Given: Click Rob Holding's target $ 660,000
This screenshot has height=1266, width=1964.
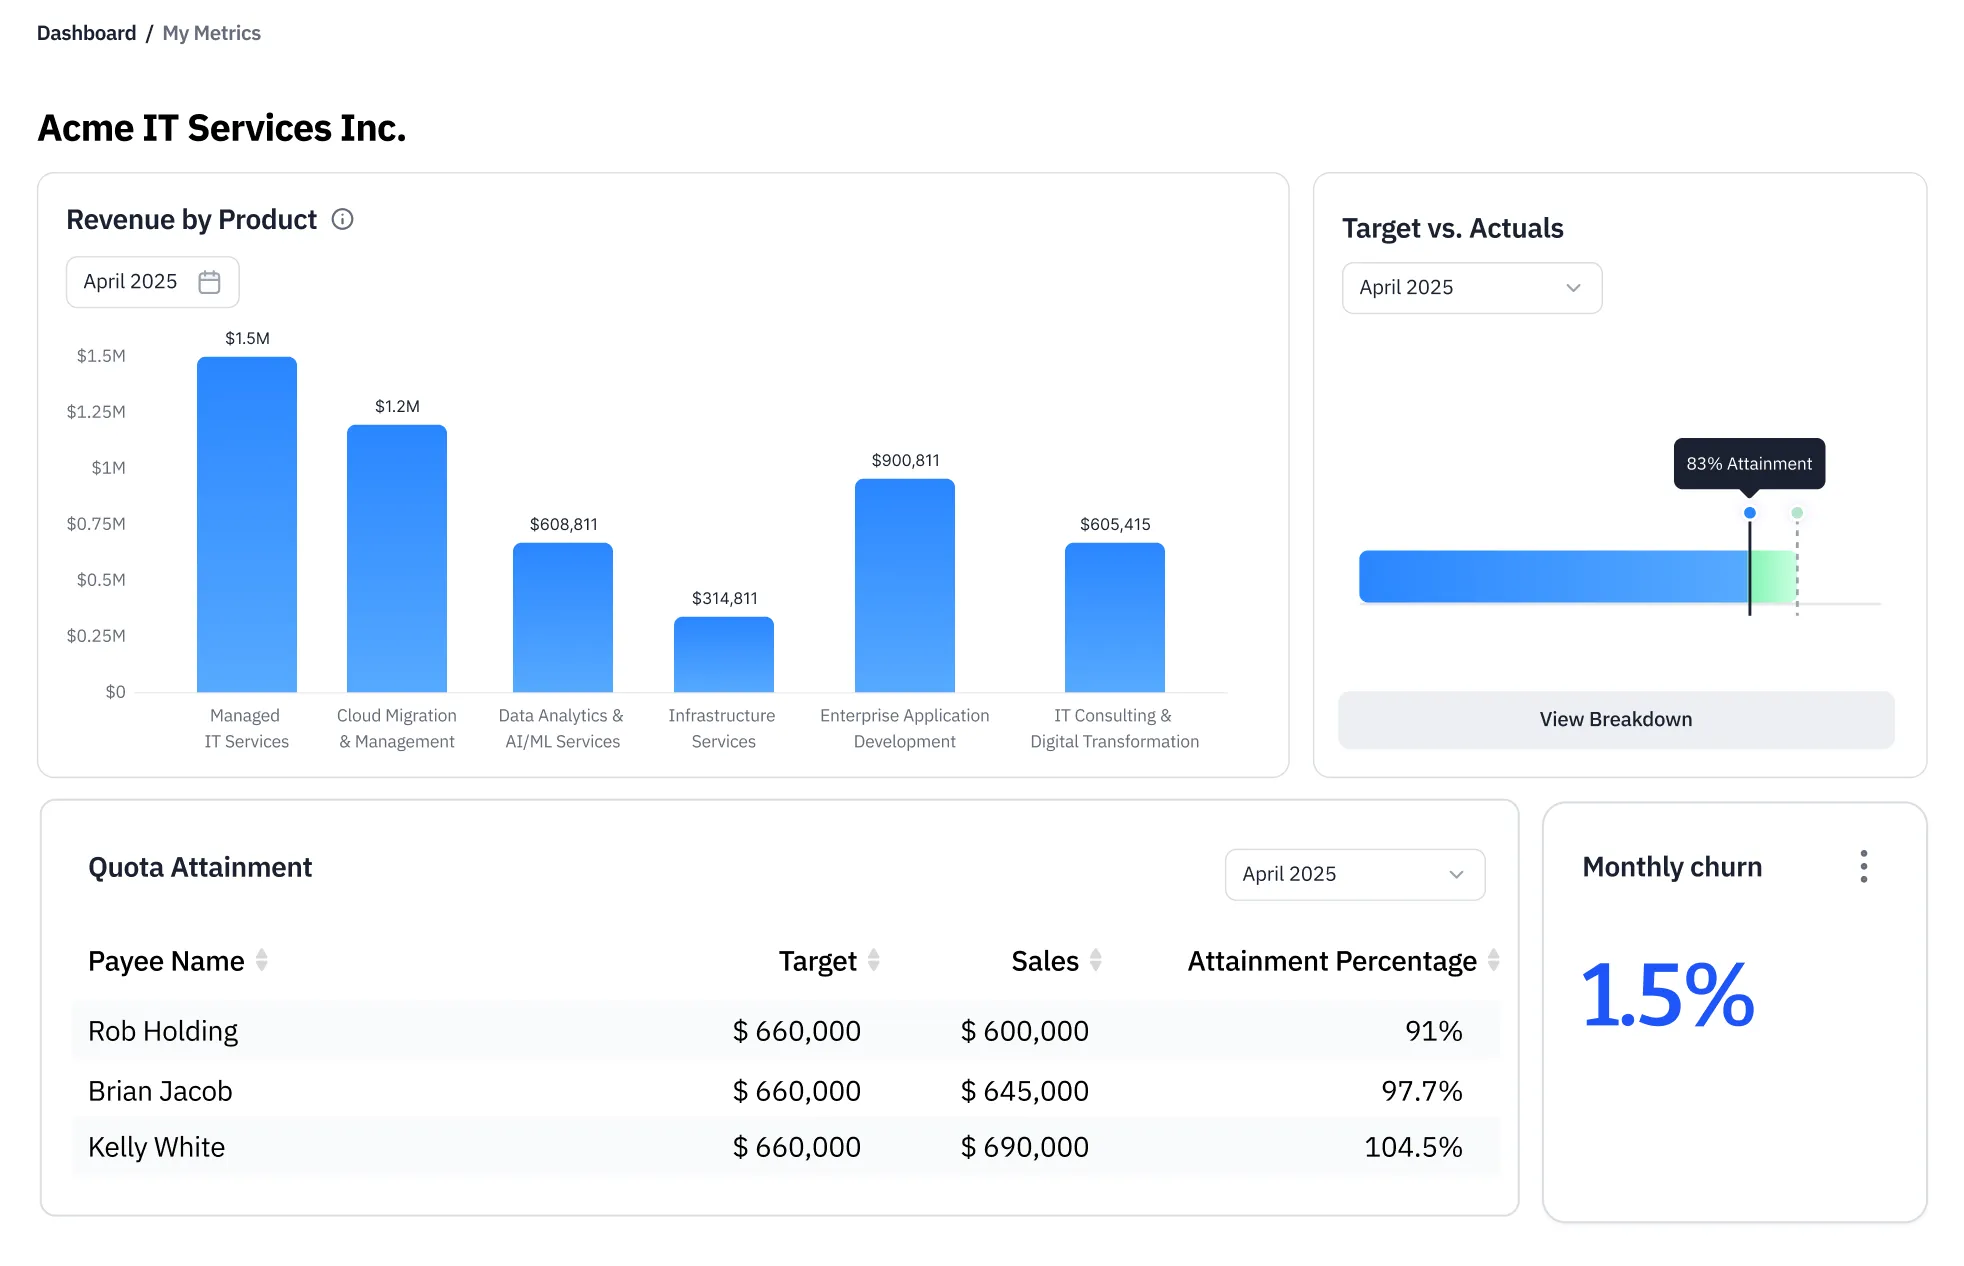Looking at the screenshot, I should [x=797, y=1031].
